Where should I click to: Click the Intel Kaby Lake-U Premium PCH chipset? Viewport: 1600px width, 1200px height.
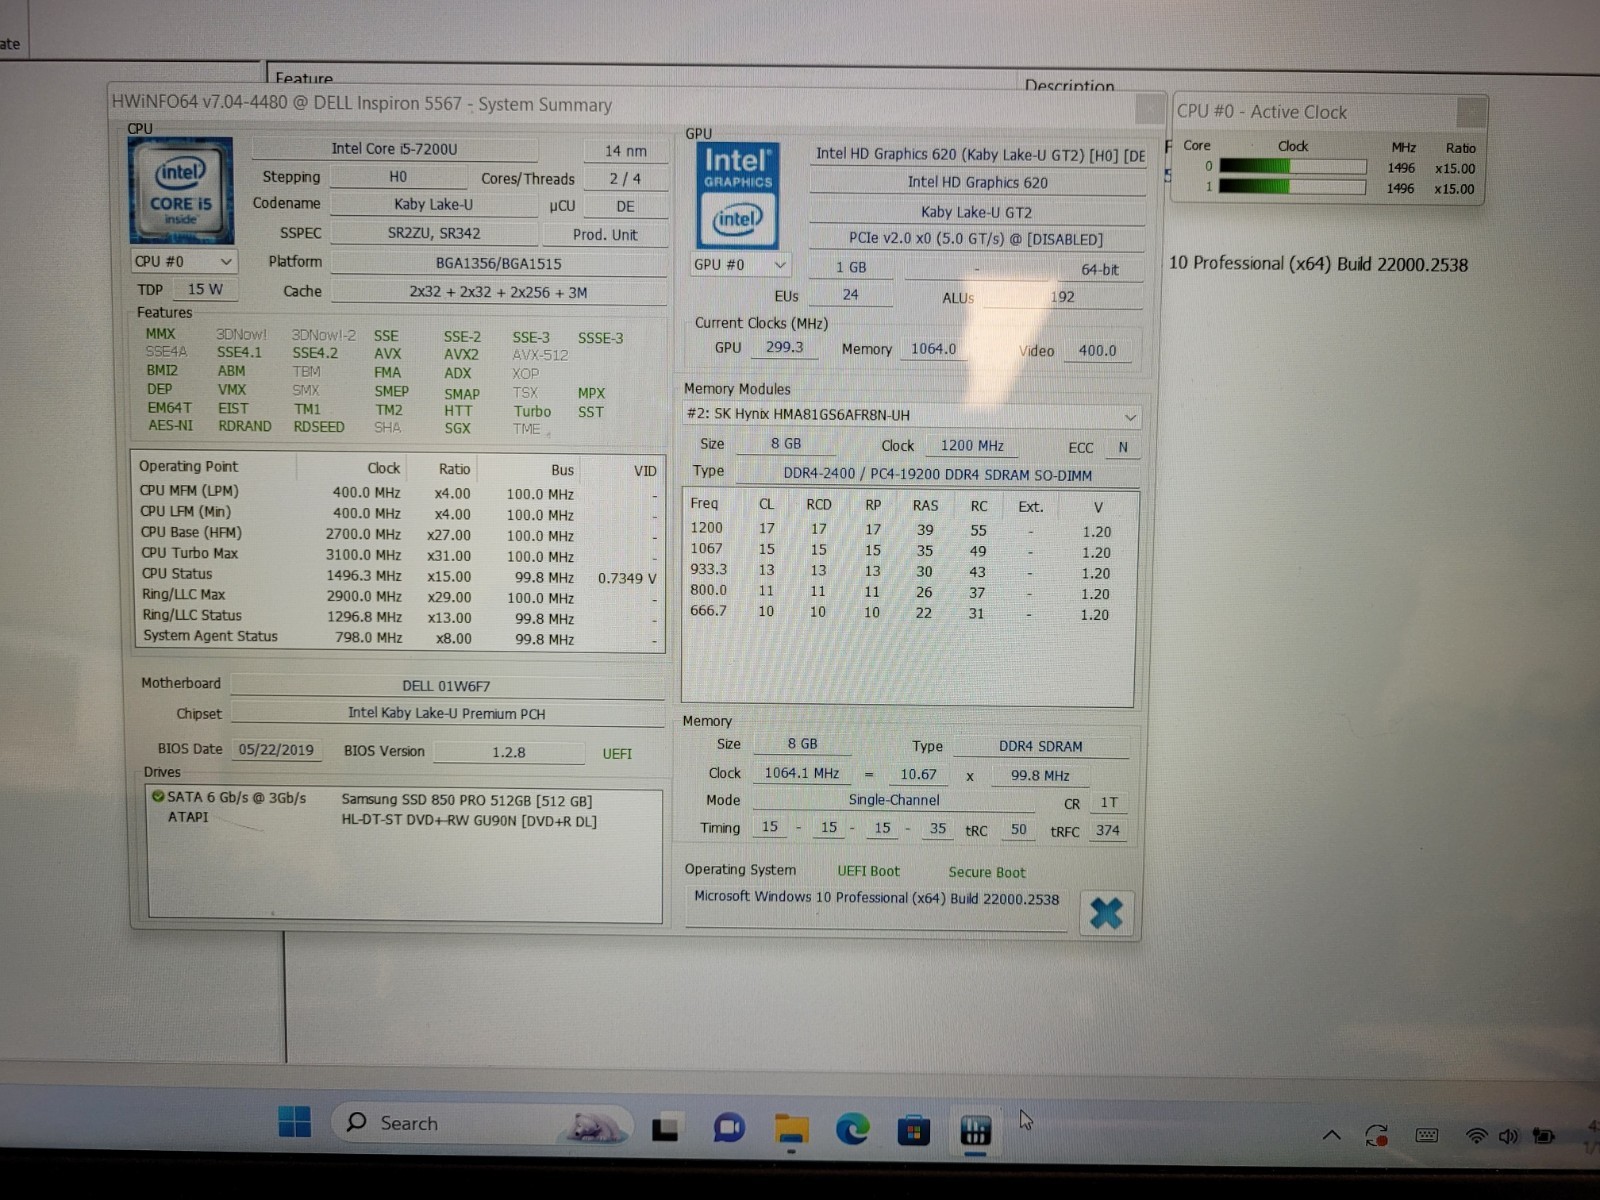(x=446, y=714)
